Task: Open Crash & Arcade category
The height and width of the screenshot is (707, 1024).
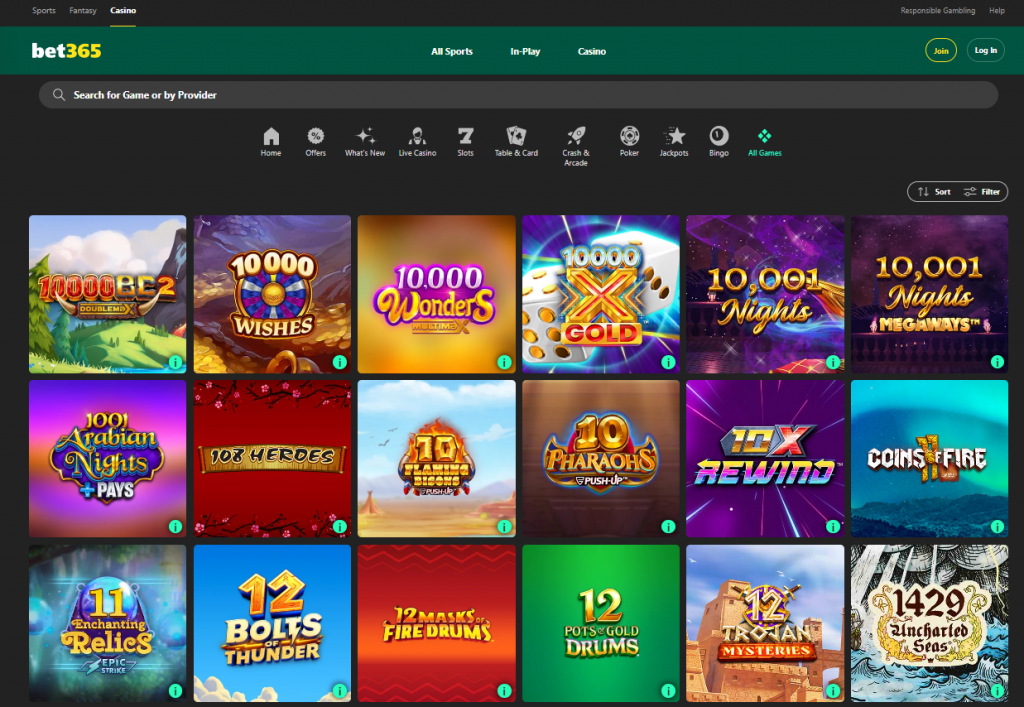Action: coord(575,146)
